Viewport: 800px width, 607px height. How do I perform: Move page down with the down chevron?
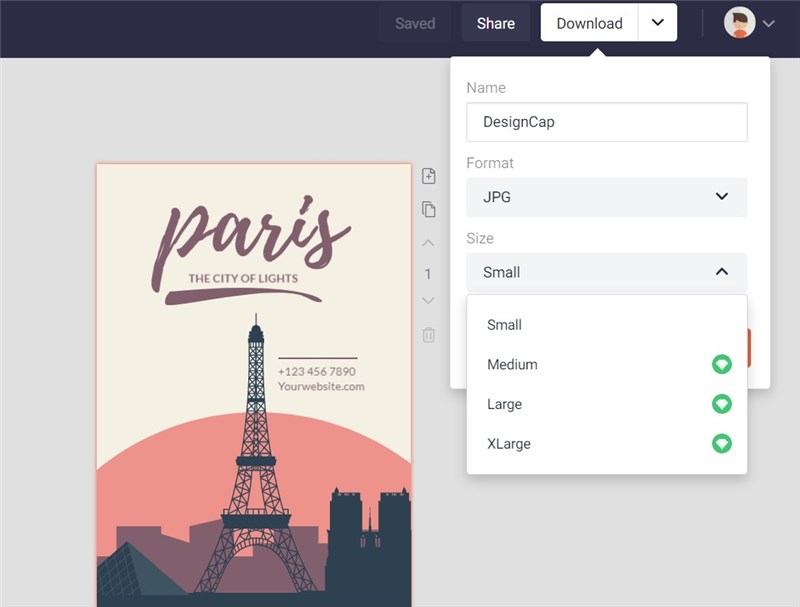pyautogui.click(x=429, y=300)
